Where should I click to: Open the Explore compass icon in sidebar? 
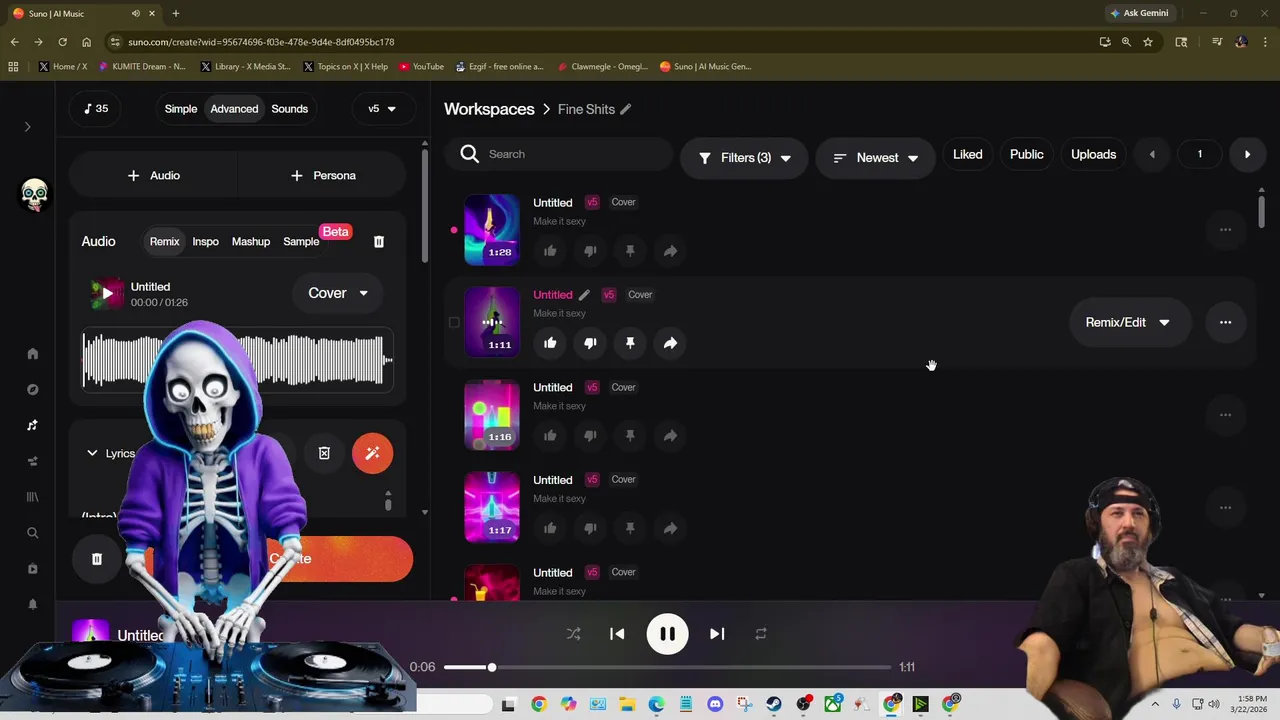point(32,389)
